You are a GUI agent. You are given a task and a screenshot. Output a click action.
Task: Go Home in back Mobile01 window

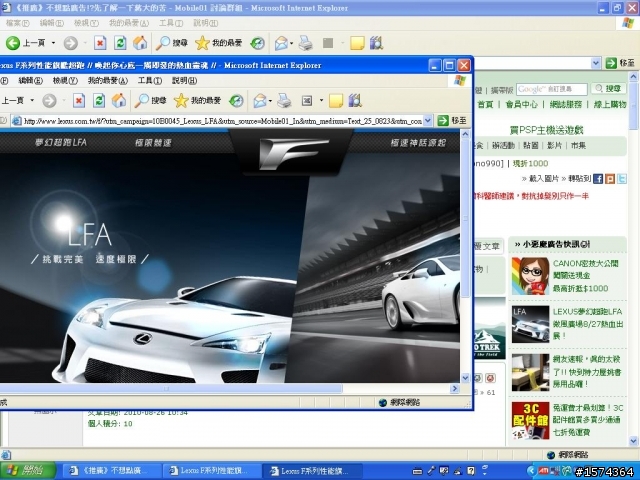point(140,43)
